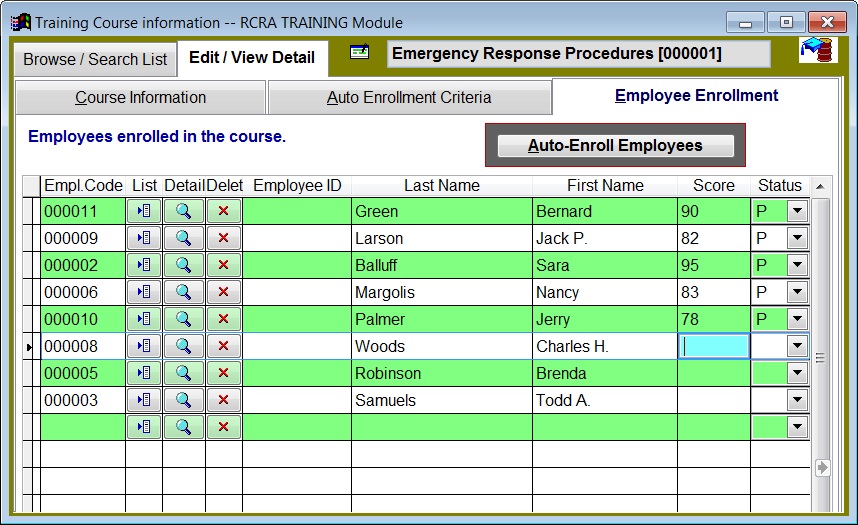Select the Empl.Code cell 000009
Image resolution: width=858 pixels, height=525 pixels.
83,238
